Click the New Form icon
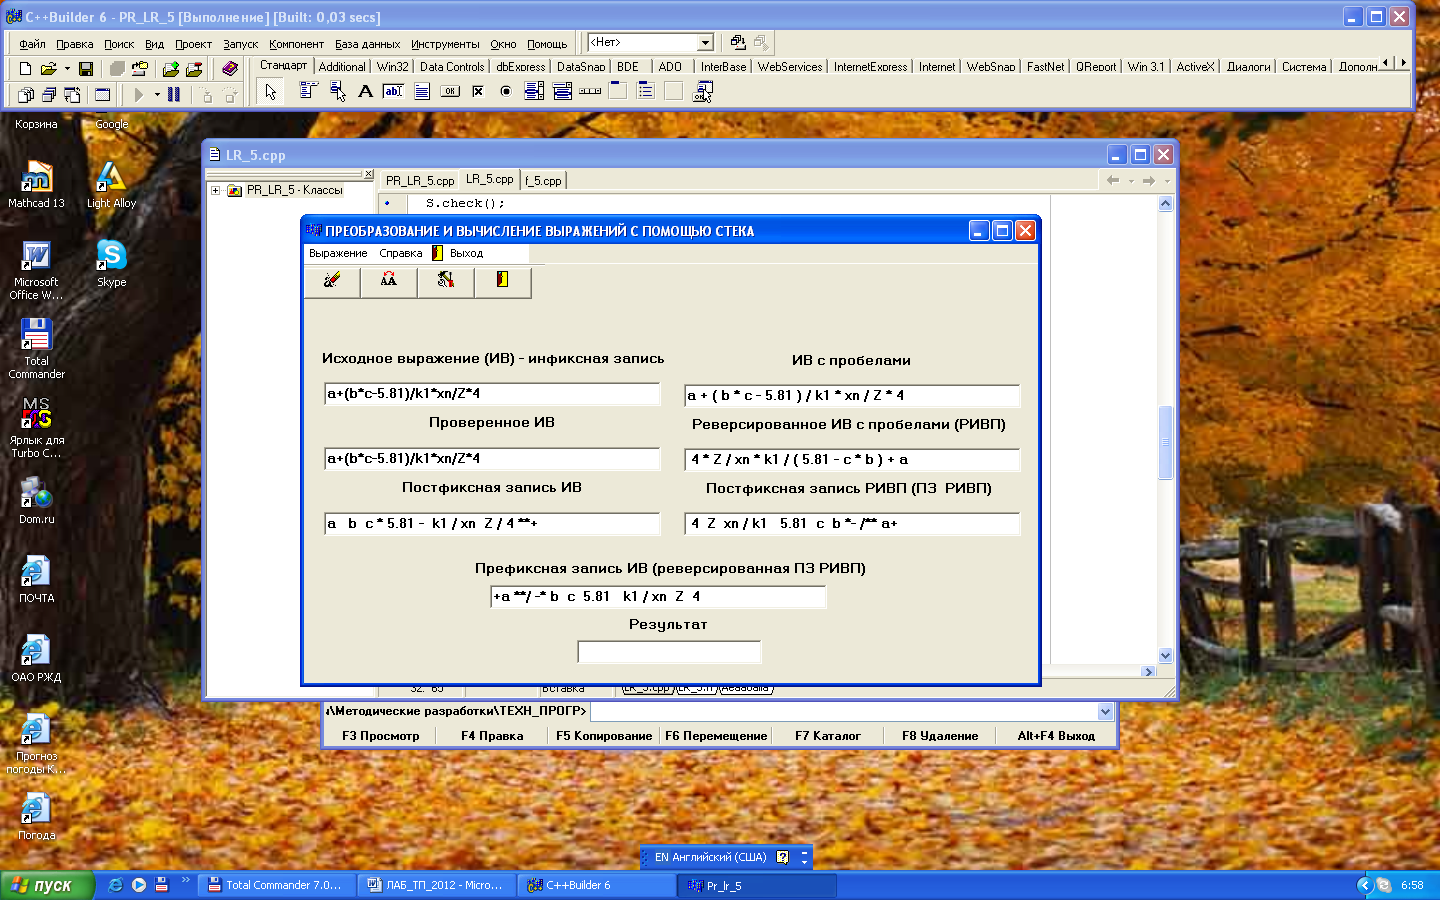The height and width of the screenshot is (900, 1440). pyautogui.click(x=102, y=94)
